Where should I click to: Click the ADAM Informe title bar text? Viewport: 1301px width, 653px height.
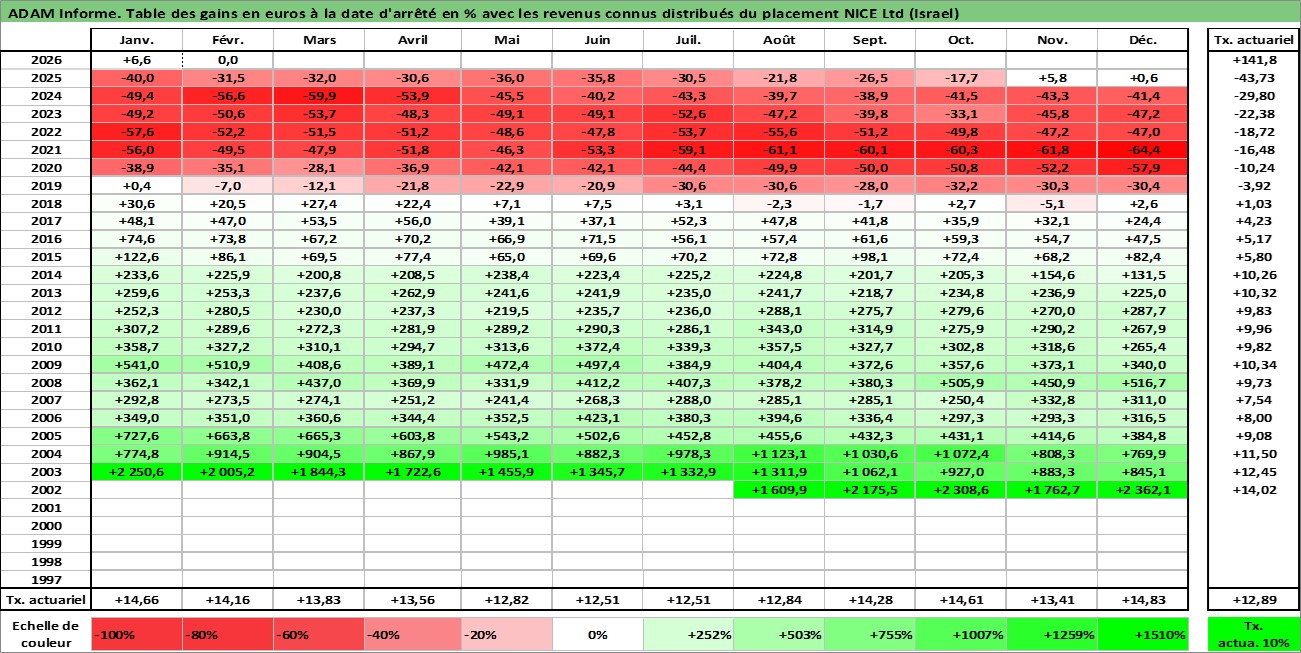coord(483,13)
